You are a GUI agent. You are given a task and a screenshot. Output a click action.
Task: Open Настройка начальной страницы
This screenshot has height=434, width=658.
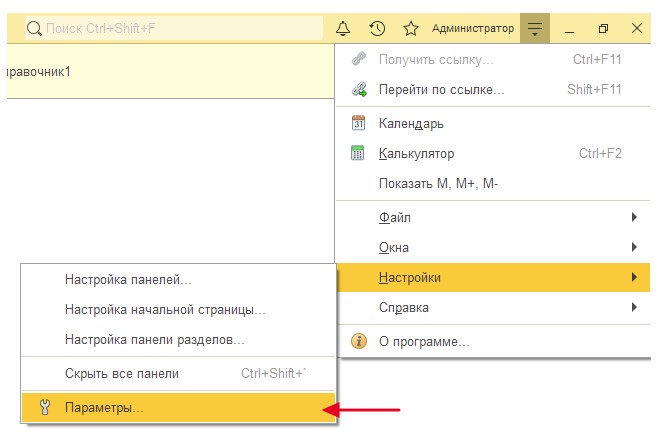(165, 310)
